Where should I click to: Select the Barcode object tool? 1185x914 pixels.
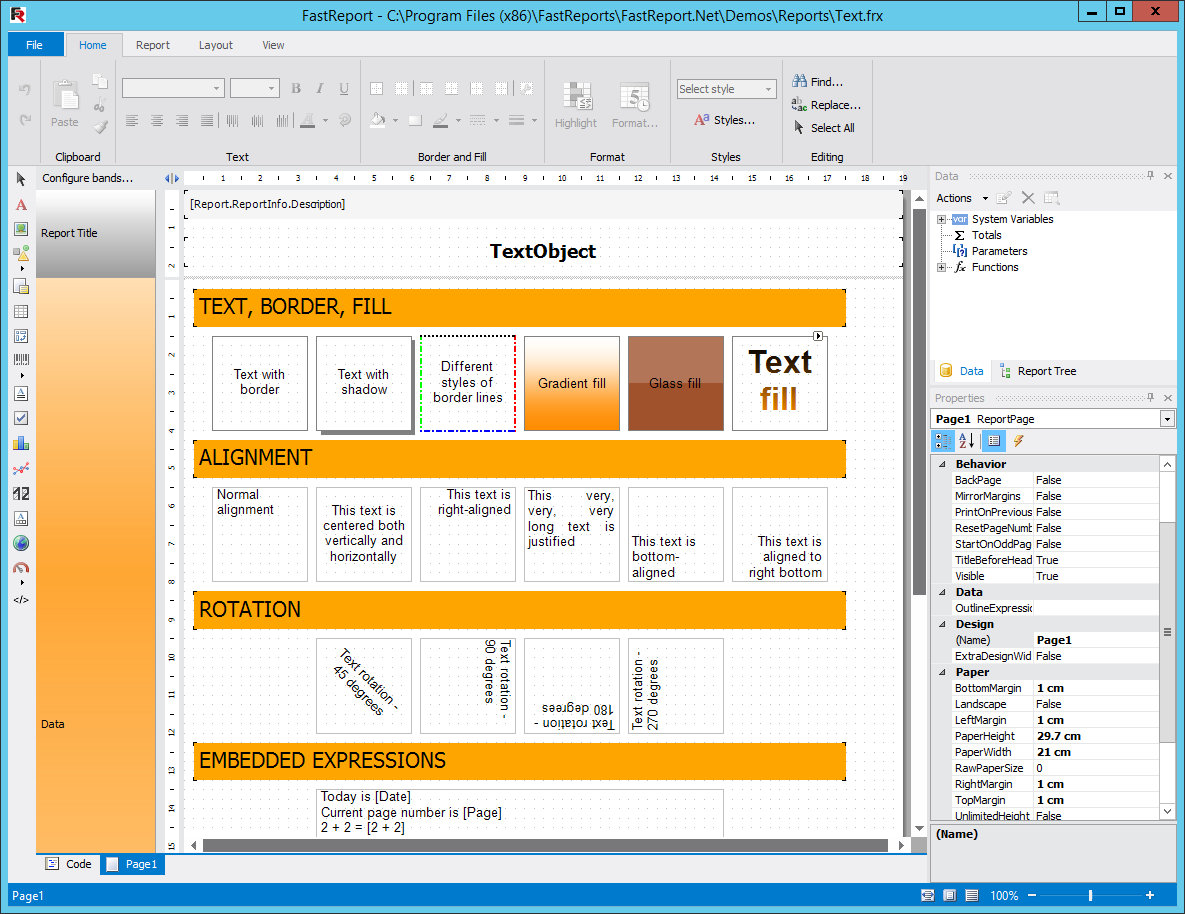21,359
